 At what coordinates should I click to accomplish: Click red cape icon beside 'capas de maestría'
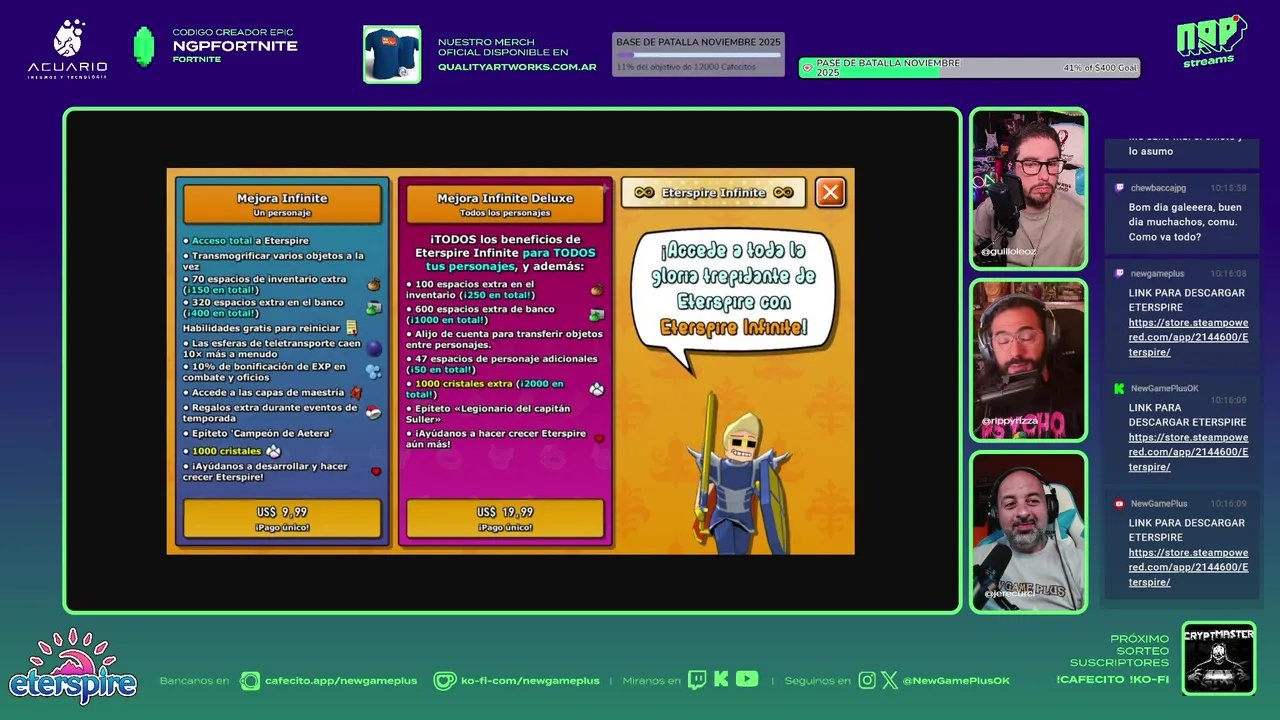click(x=356, y=393)
